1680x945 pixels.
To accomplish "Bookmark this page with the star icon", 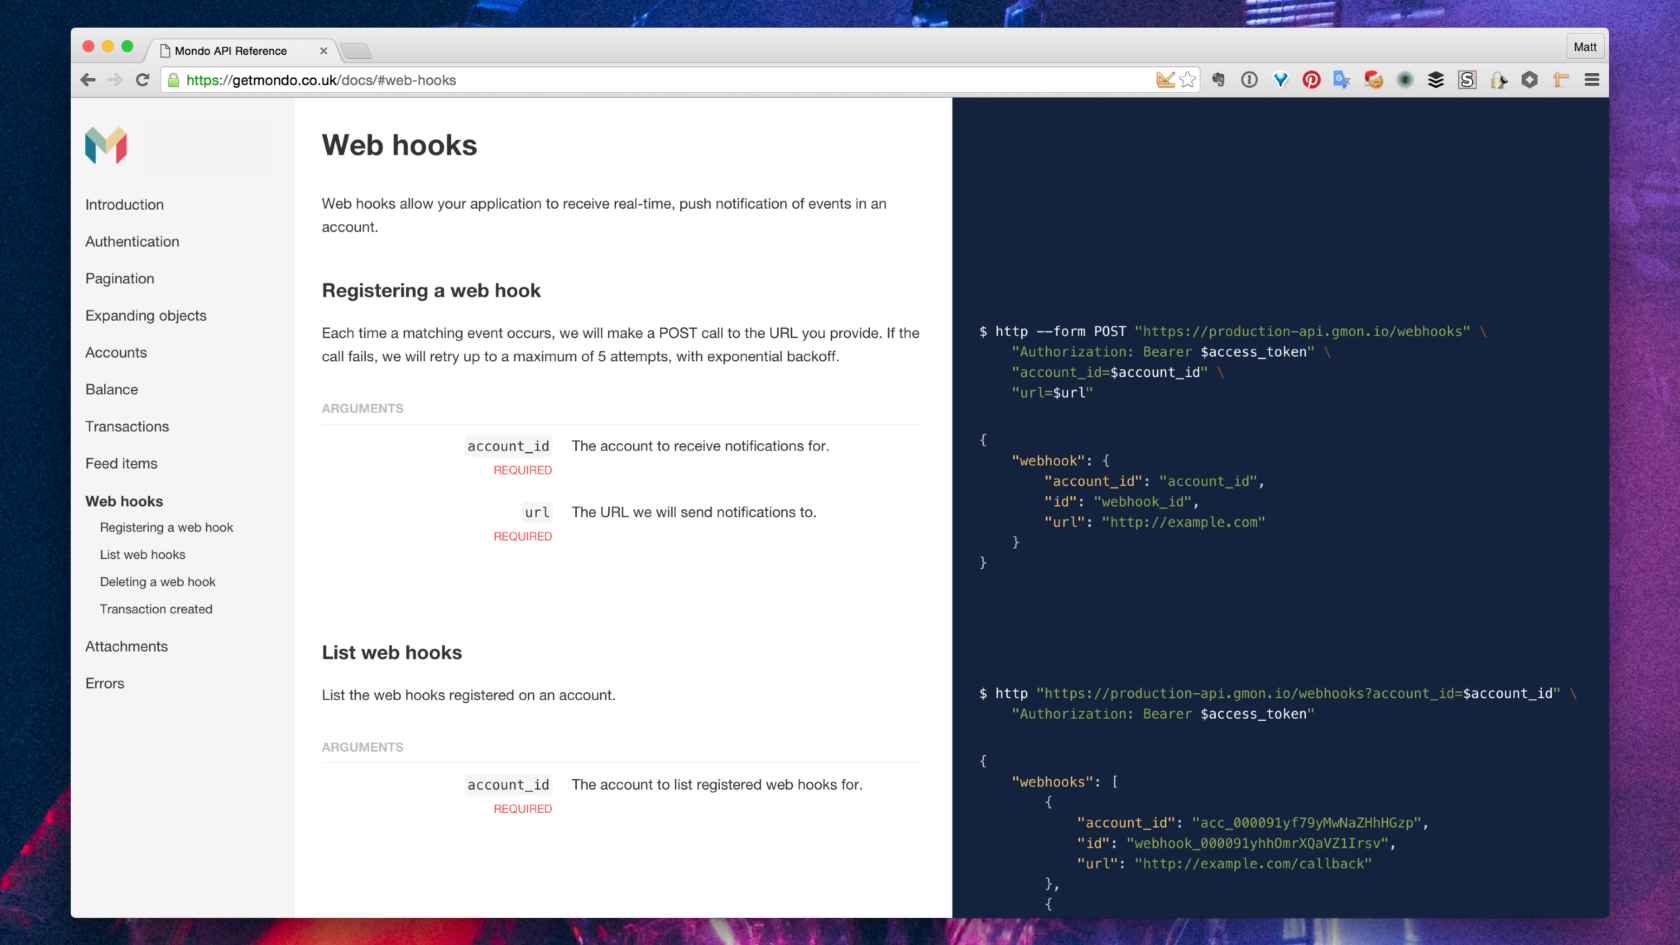I will pyautogui.click(x=1187, y=80).
